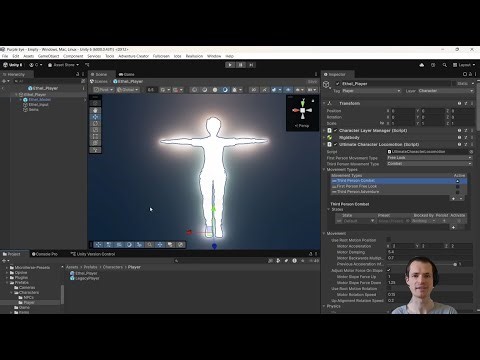Screen dimensions: 480x360
Task: Select the NPCs folder in Project tree
Action: tap(26, 297)
